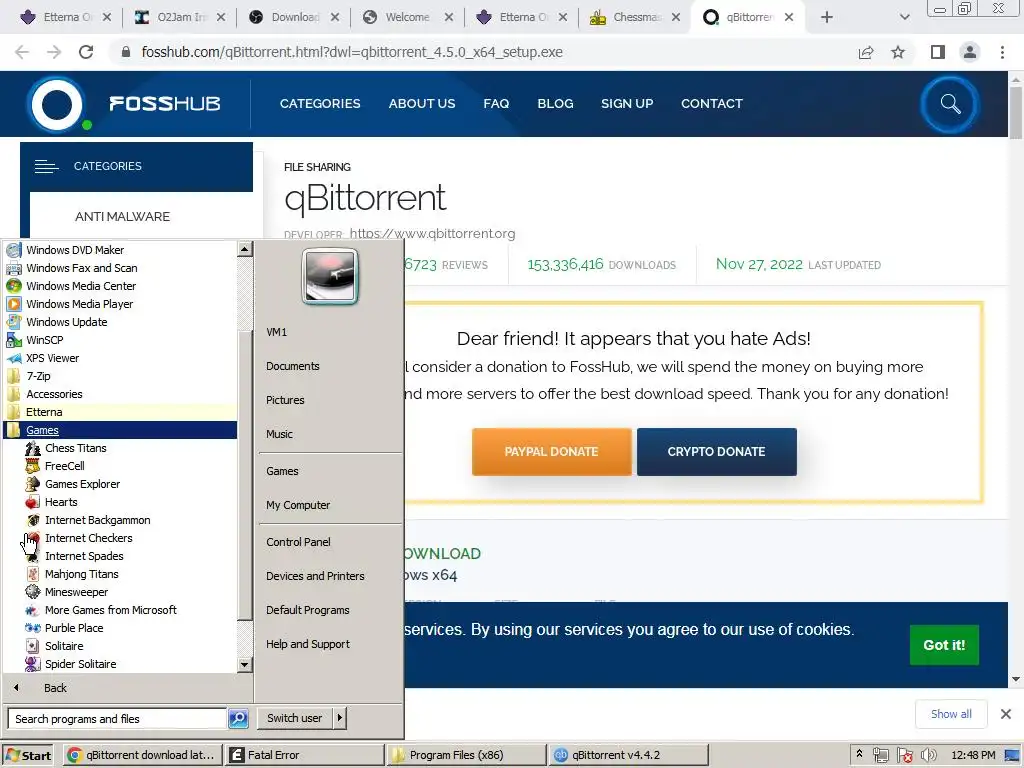The height and width of the screenshot is (768, 1024).
Task: Click the Chrome address bar
Action: click(x=483, y=52)
